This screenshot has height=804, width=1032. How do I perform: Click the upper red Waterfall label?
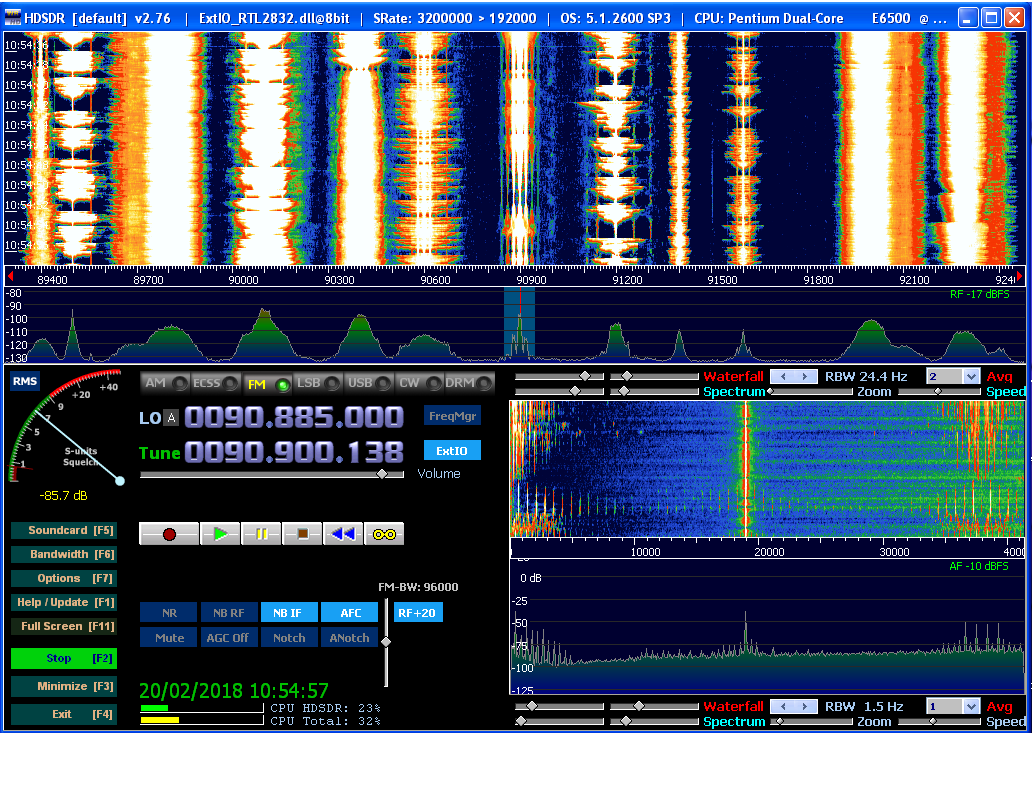pos(733,376)
